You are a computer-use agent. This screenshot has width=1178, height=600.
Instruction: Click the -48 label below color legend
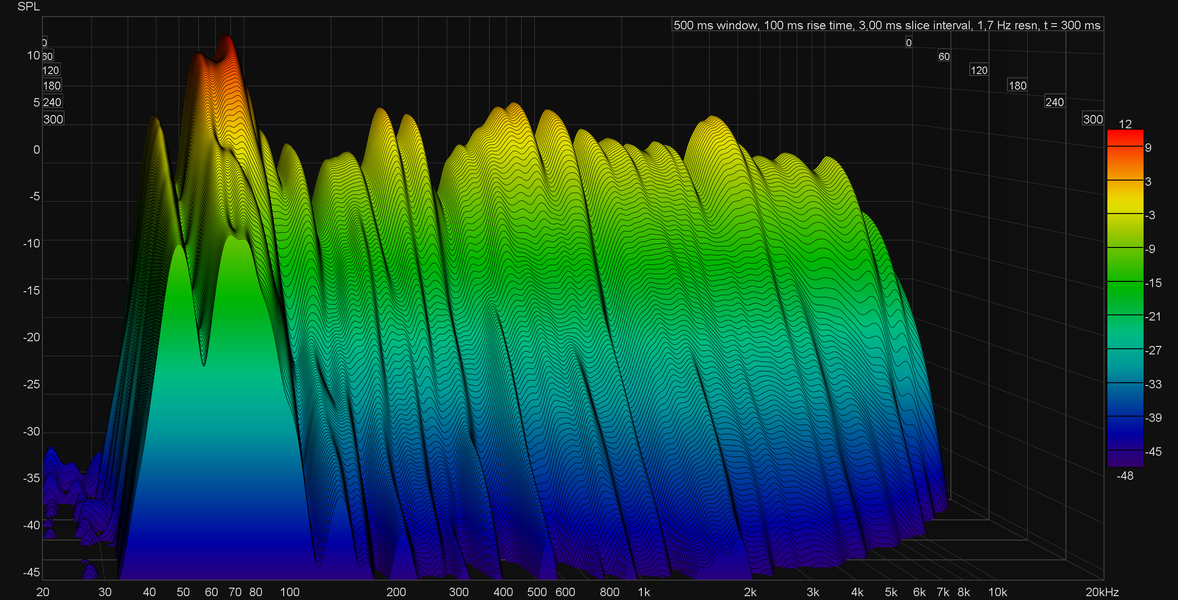coord(1125,475)
